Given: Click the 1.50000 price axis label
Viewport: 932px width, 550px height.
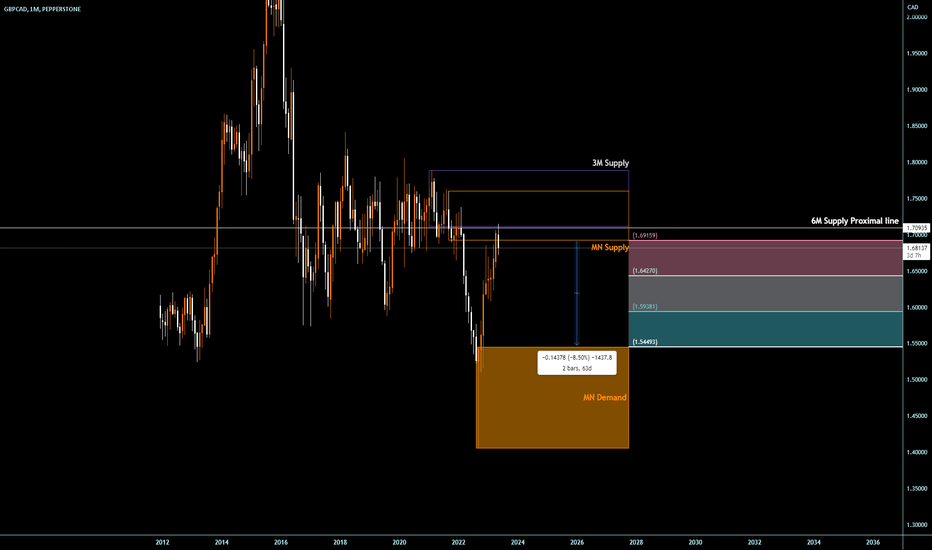Looking at the screenshot, I should click(917, 380).
